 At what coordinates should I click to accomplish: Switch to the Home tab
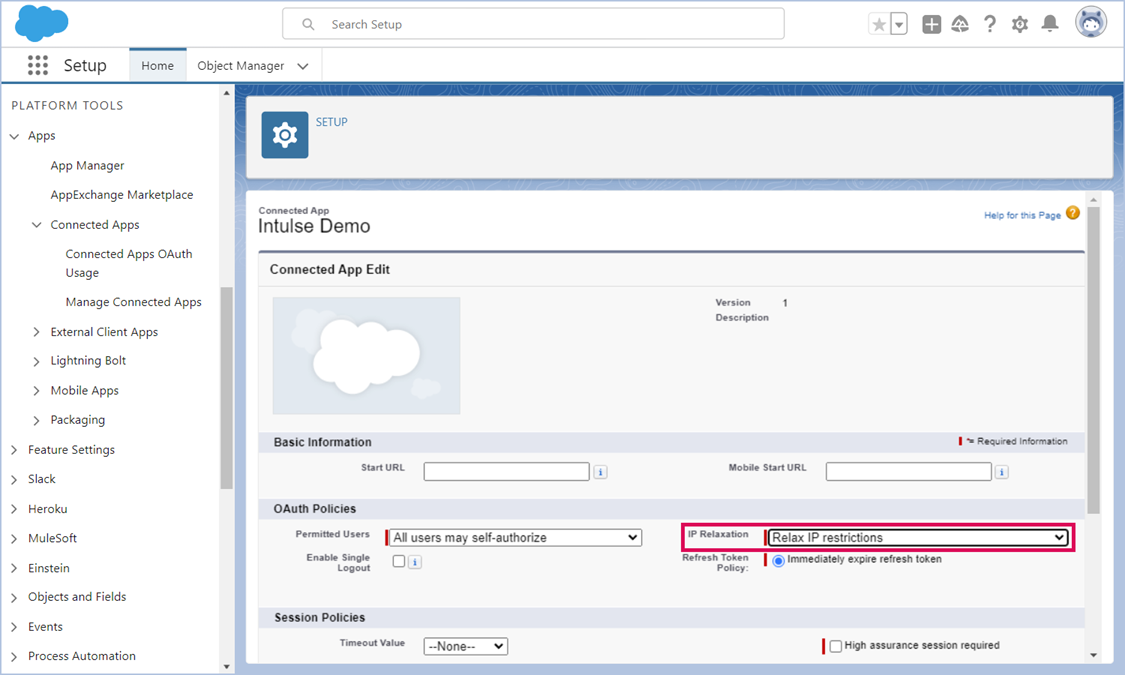coord(158,65)
